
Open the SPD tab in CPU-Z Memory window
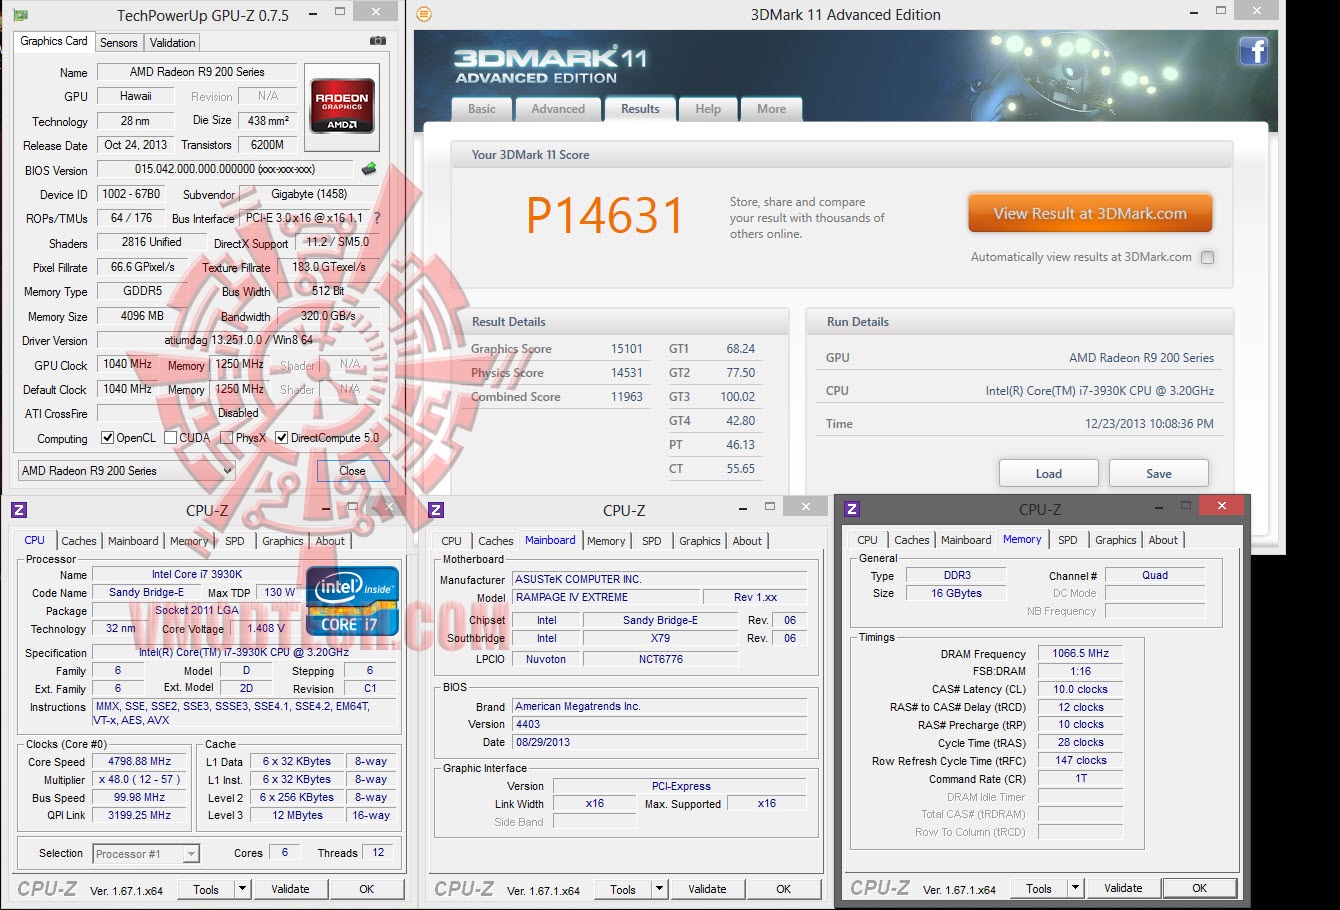coord(1068,540)
